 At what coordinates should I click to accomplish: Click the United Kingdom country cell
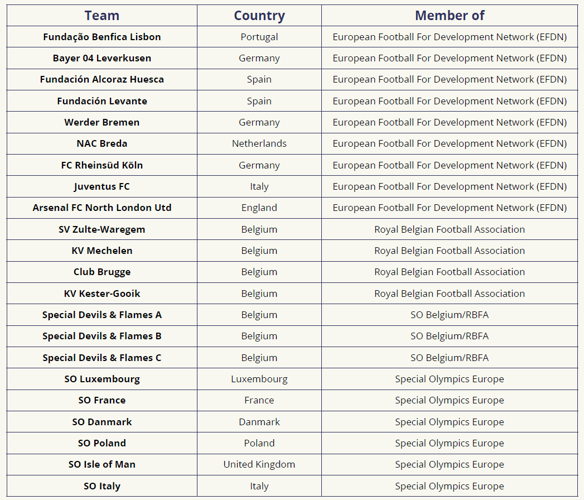(259, 464)
